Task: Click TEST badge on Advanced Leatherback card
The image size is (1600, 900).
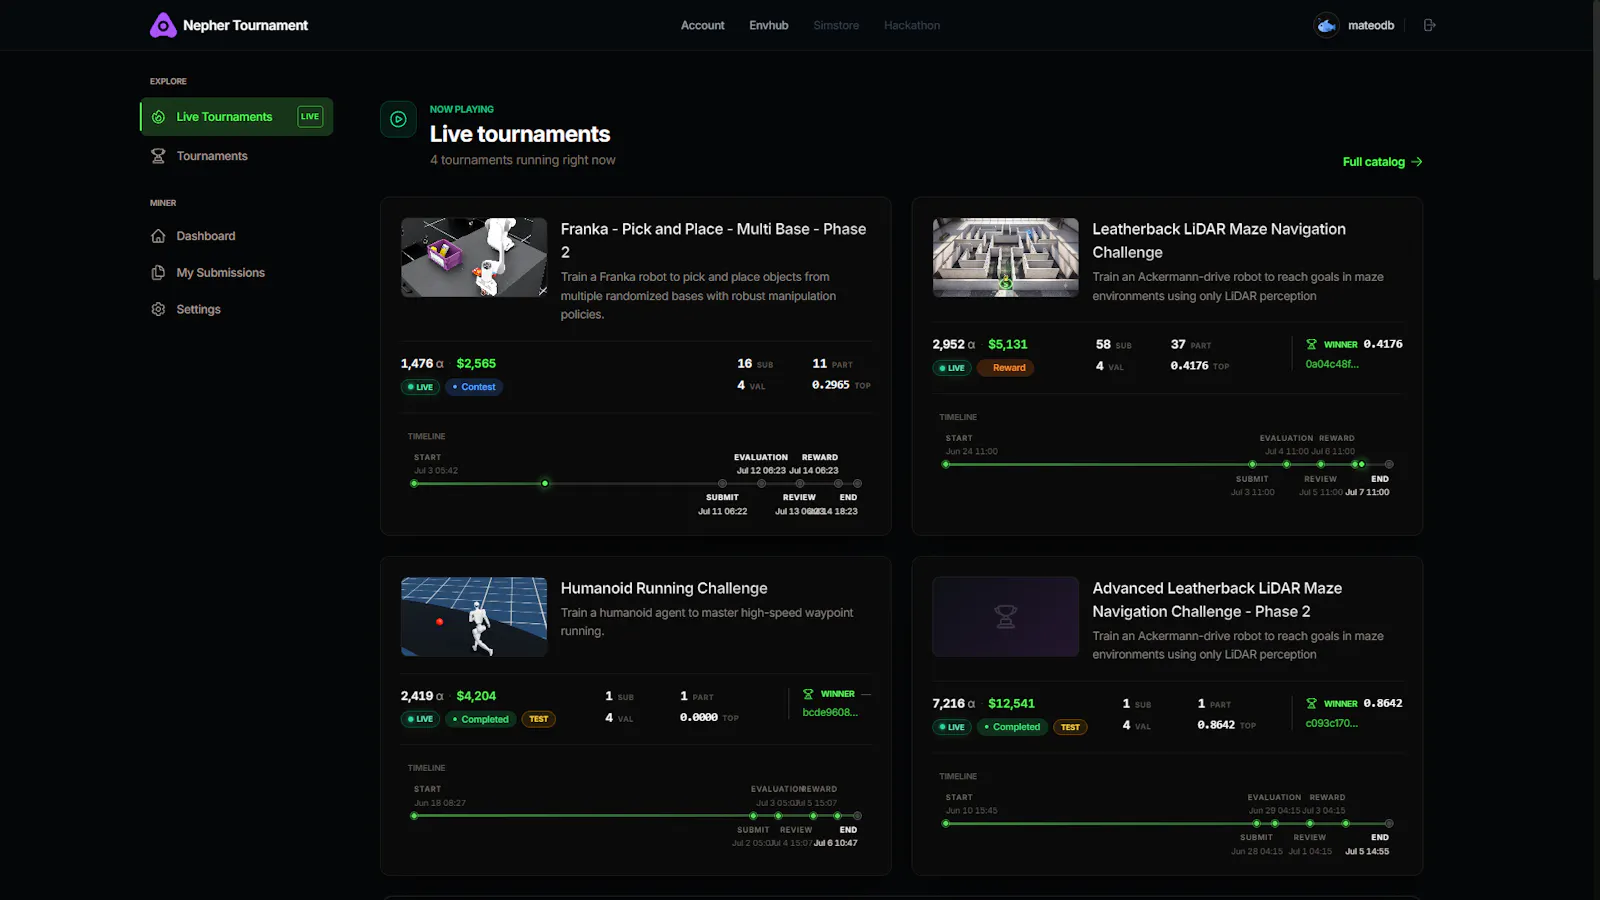Action: [1070, 727]
